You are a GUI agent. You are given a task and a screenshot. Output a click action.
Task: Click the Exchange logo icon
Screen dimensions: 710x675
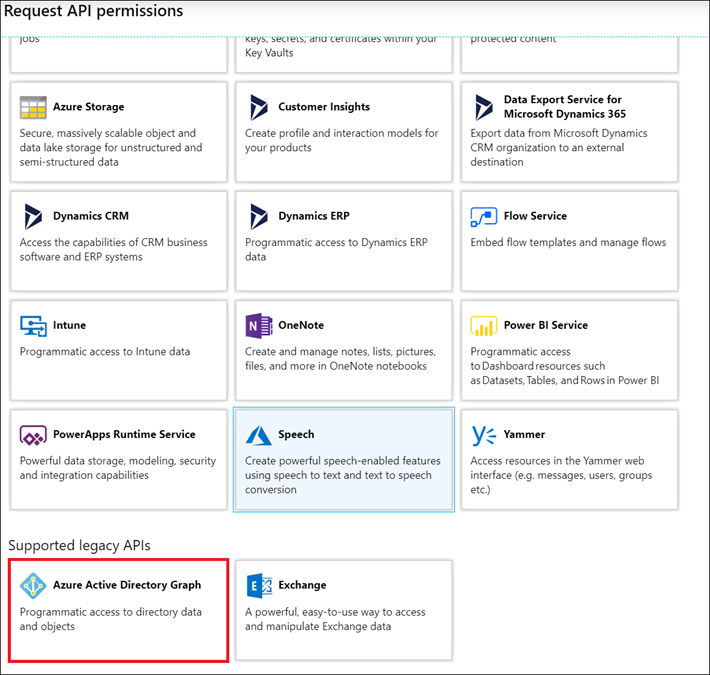[x=259, y=585]
